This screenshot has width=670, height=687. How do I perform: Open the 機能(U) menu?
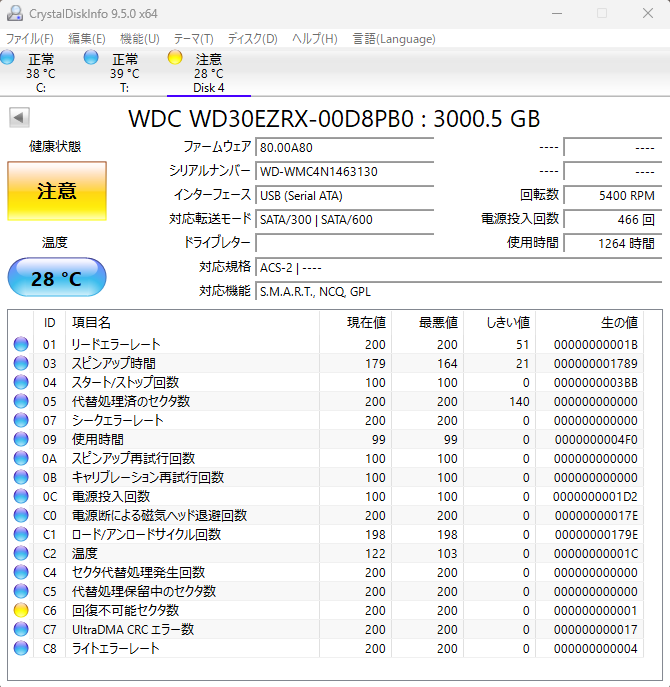[139, 39]
